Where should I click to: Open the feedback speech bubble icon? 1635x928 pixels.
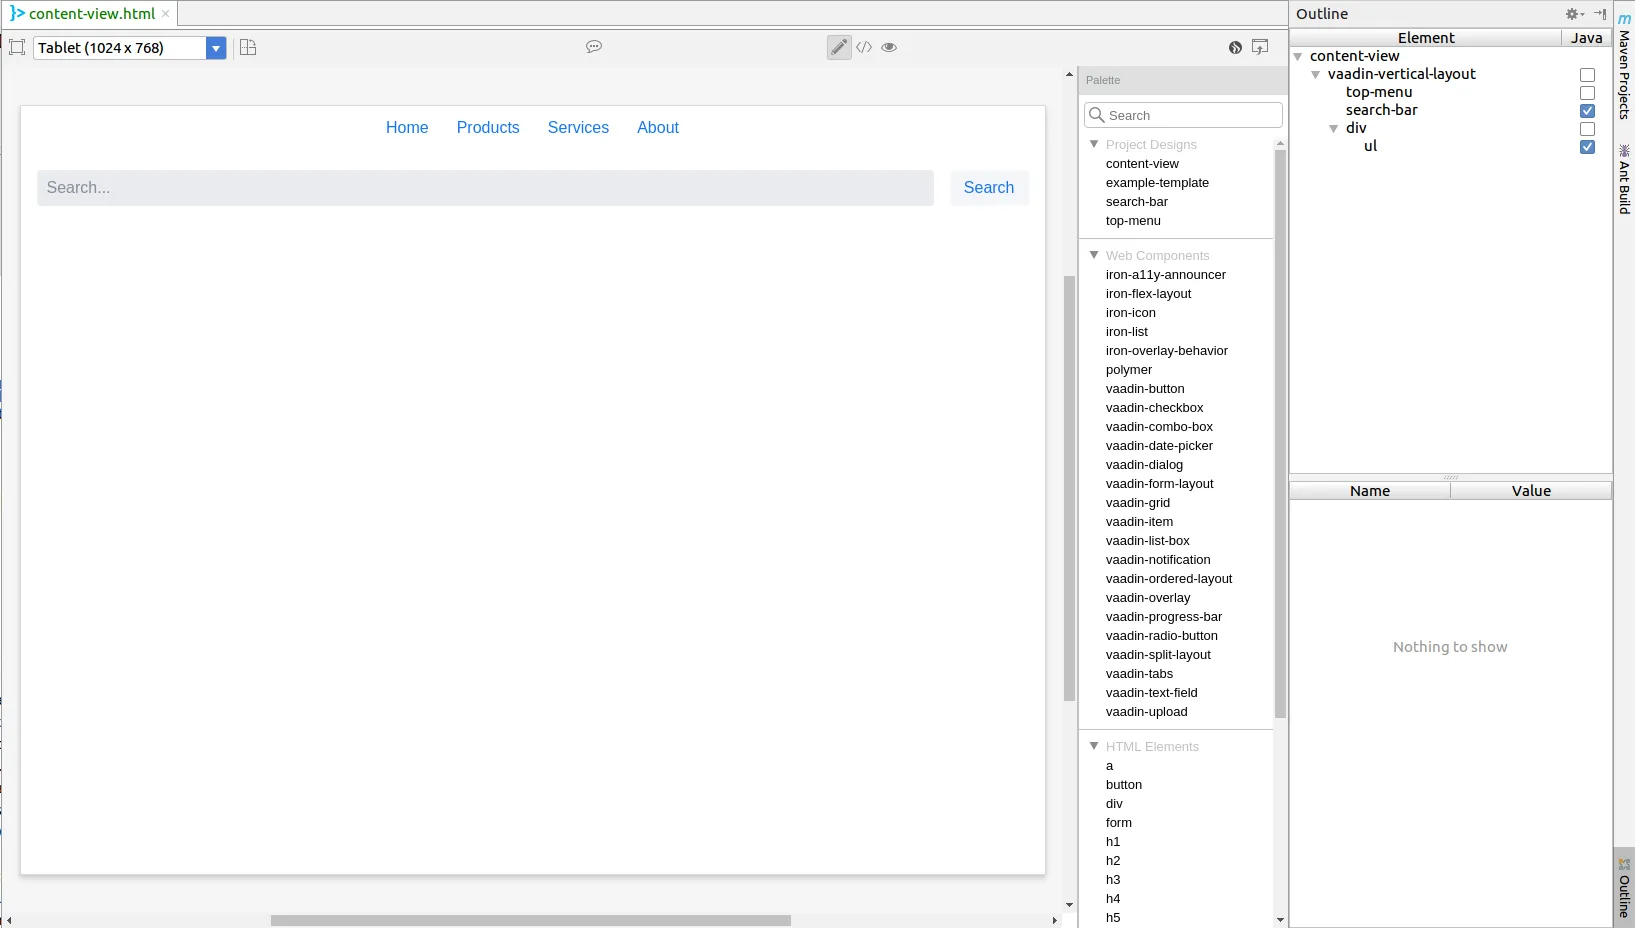(x=593, y=47)
